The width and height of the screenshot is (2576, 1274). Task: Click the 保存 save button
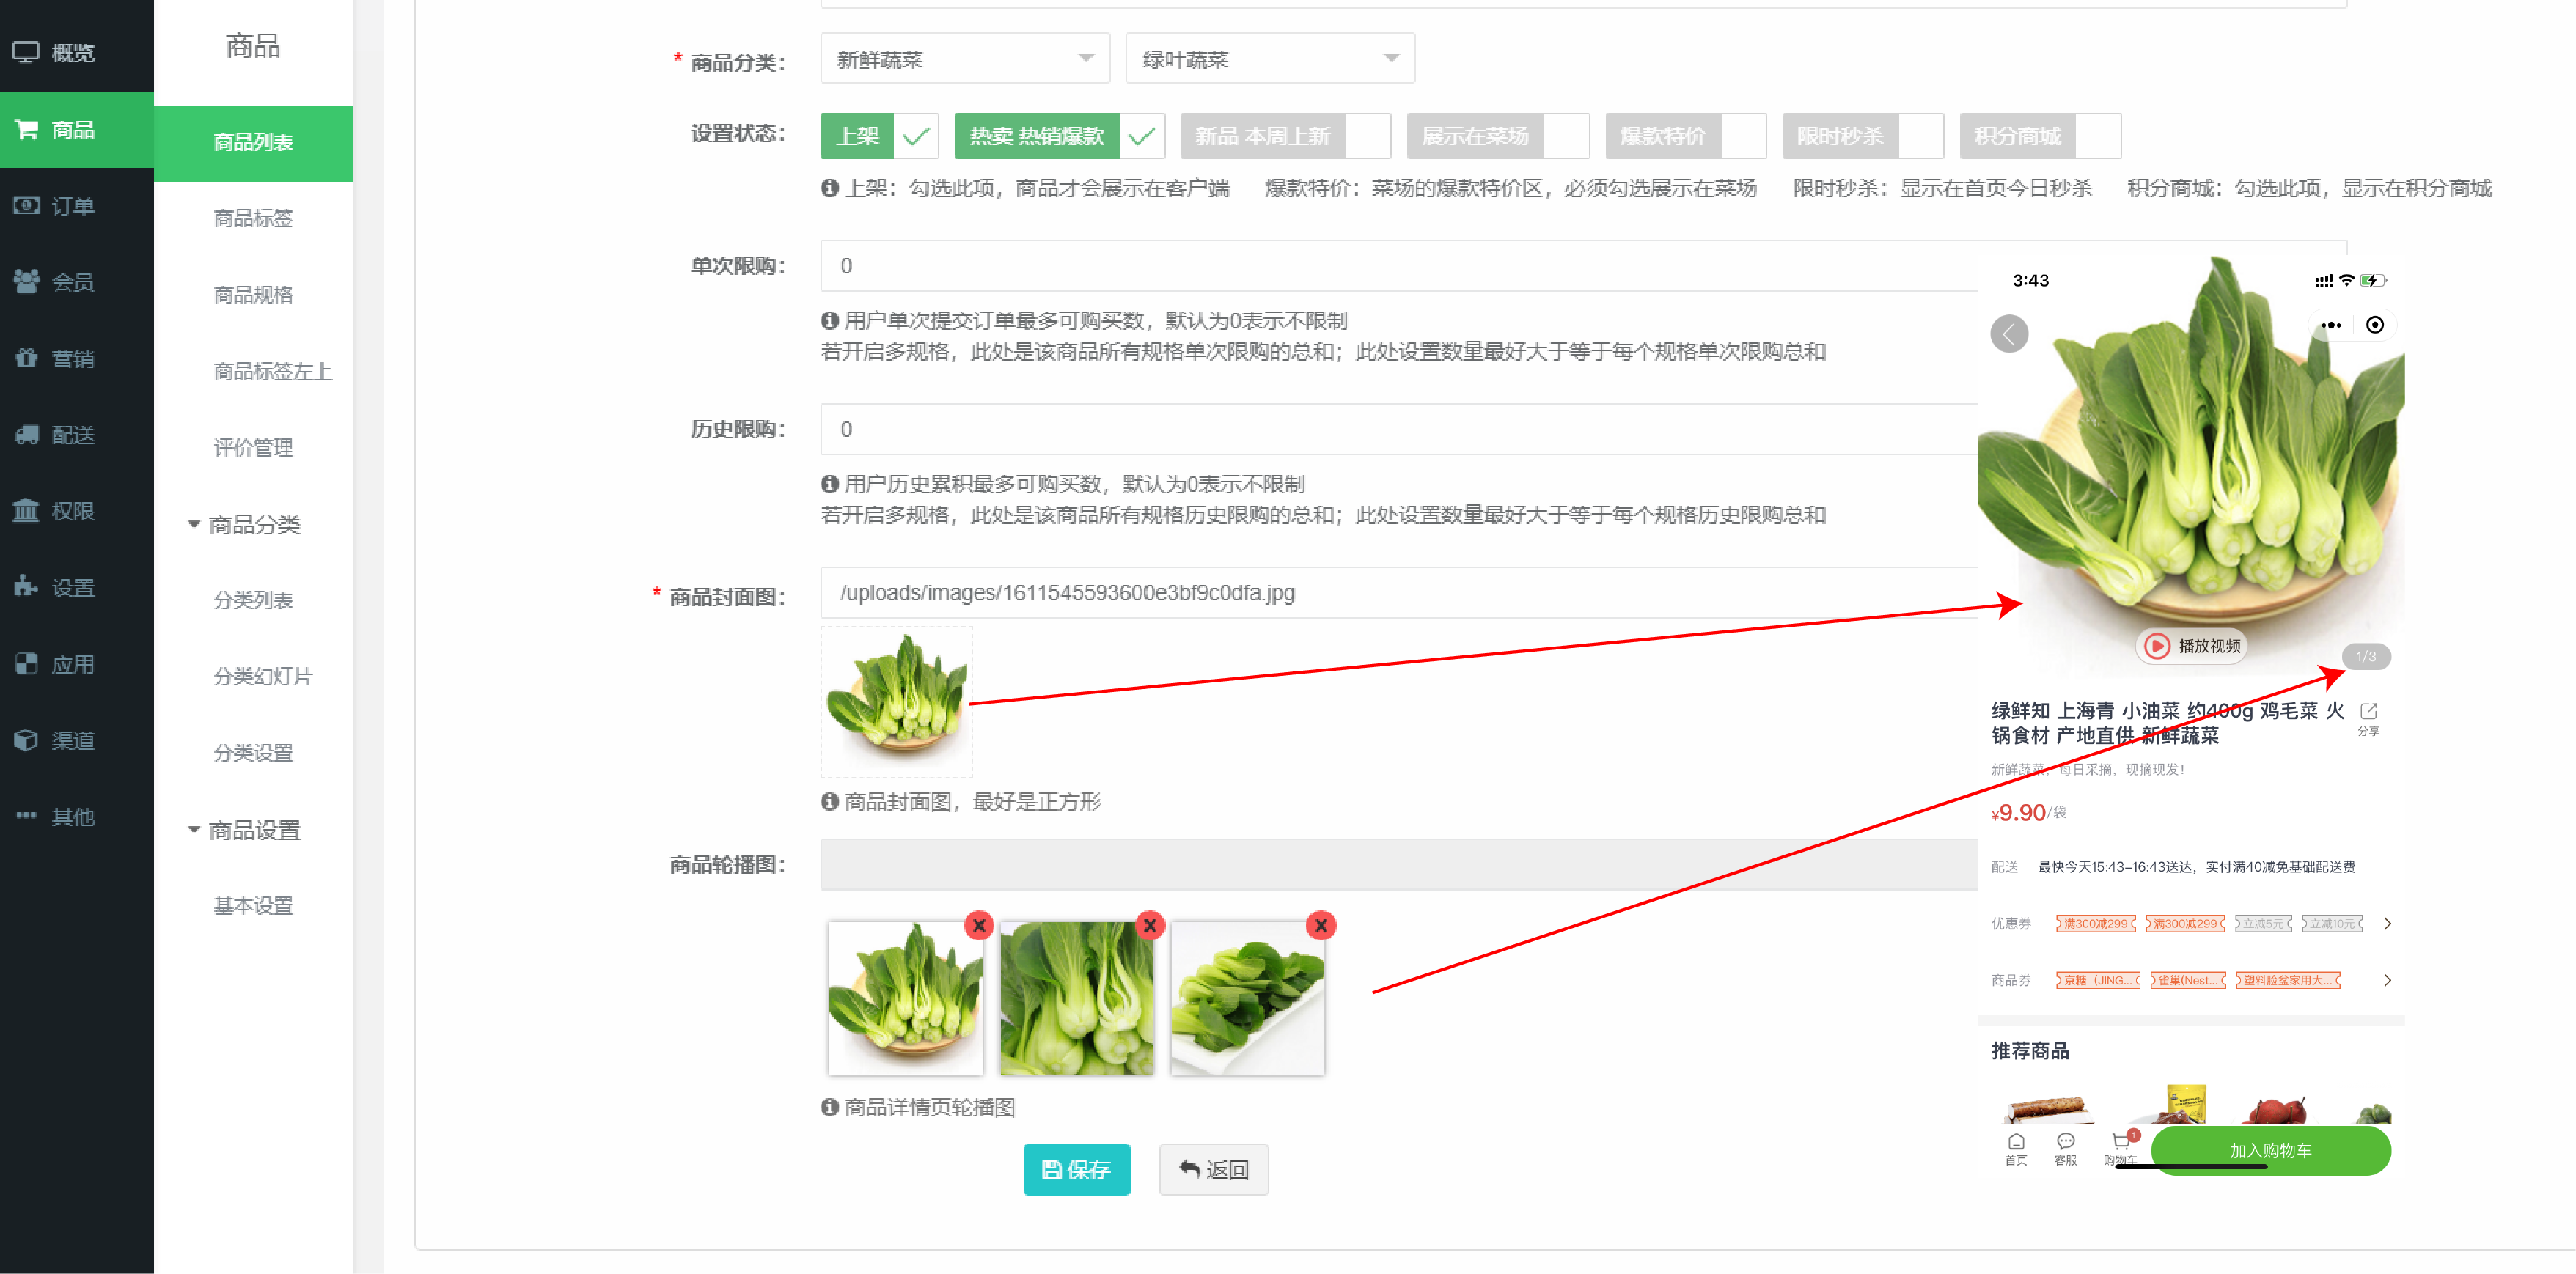pyautogui.click(x=1076, y=1169)
